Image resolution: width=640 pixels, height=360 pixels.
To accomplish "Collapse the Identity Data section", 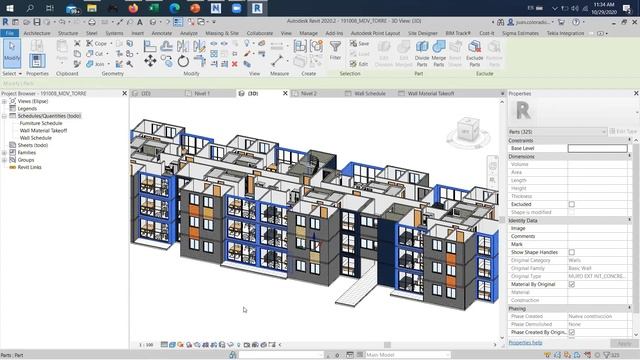I will pos(629,220).
